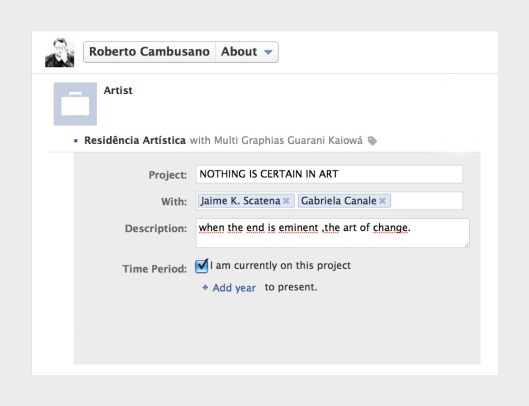529x406 pixels.
Task: Remove Gabriela Canale tag with x
Action: click(x=382, y=201)
